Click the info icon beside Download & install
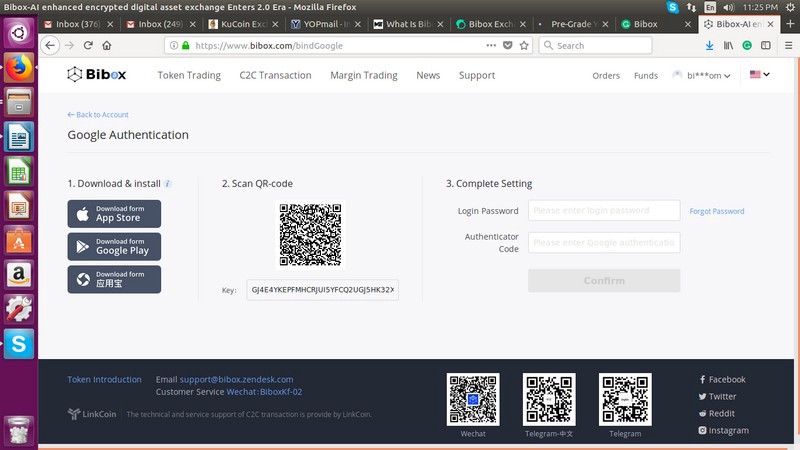Image resolution: width=800 pixels, height=450 pixels. pos(167,184)
